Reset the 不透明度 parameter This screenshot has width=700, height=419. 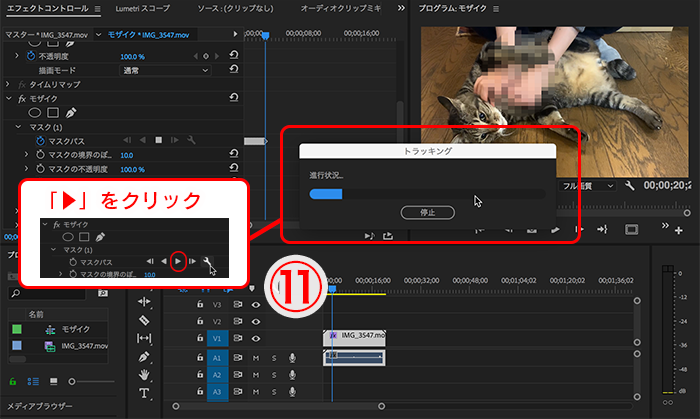coord(232,57)
